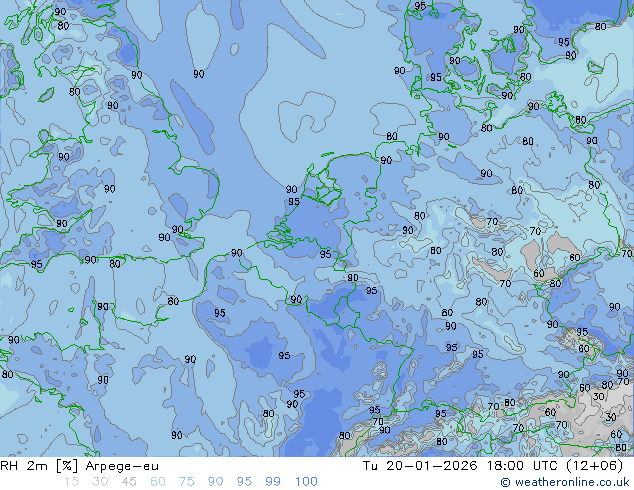Select legend value 75 in the color scale
The height and width of the screenshot is (490, 634).
186,482
